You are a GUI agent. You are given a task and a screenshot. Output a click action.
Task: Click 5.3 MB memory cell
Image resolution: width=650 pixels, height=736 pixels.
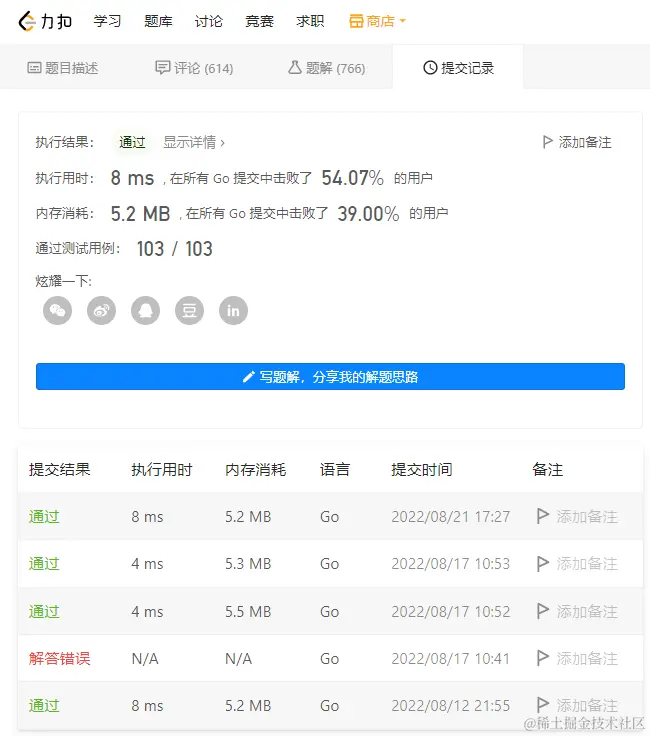248,564
